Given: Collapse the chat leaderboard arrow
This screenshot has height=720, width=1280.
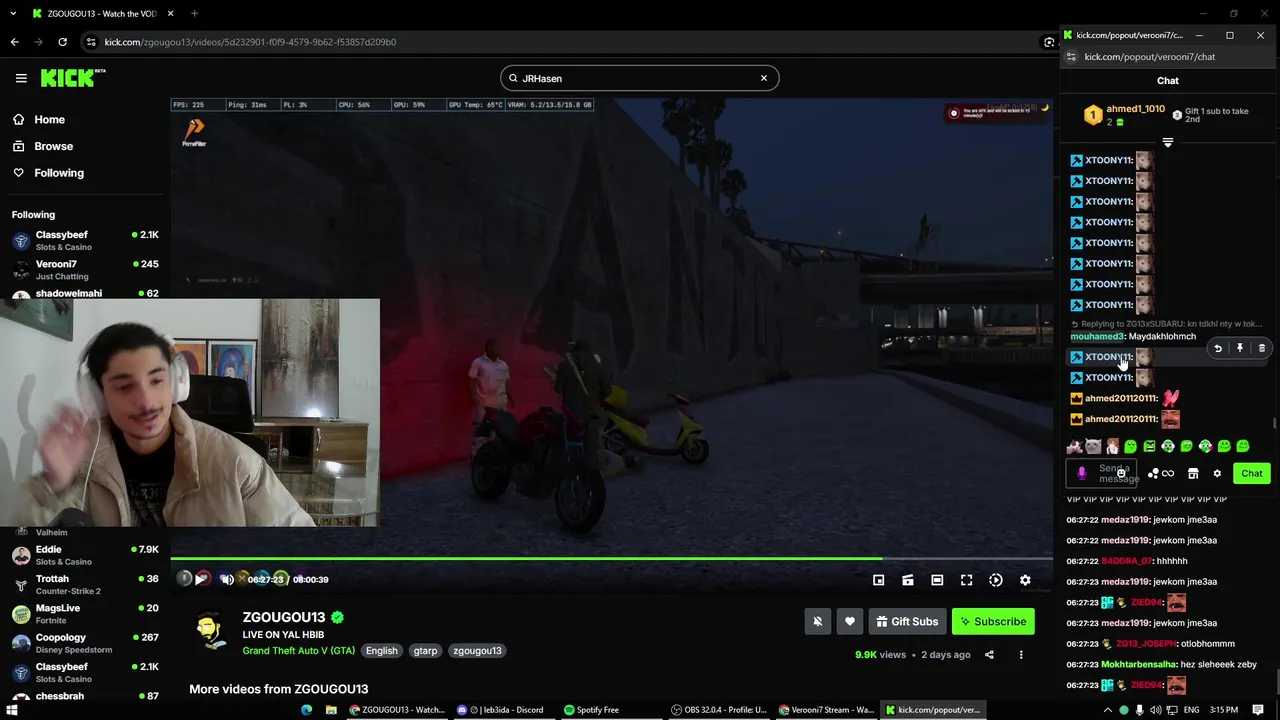Looking at the screenshot, I should [x=1167, y=142].
